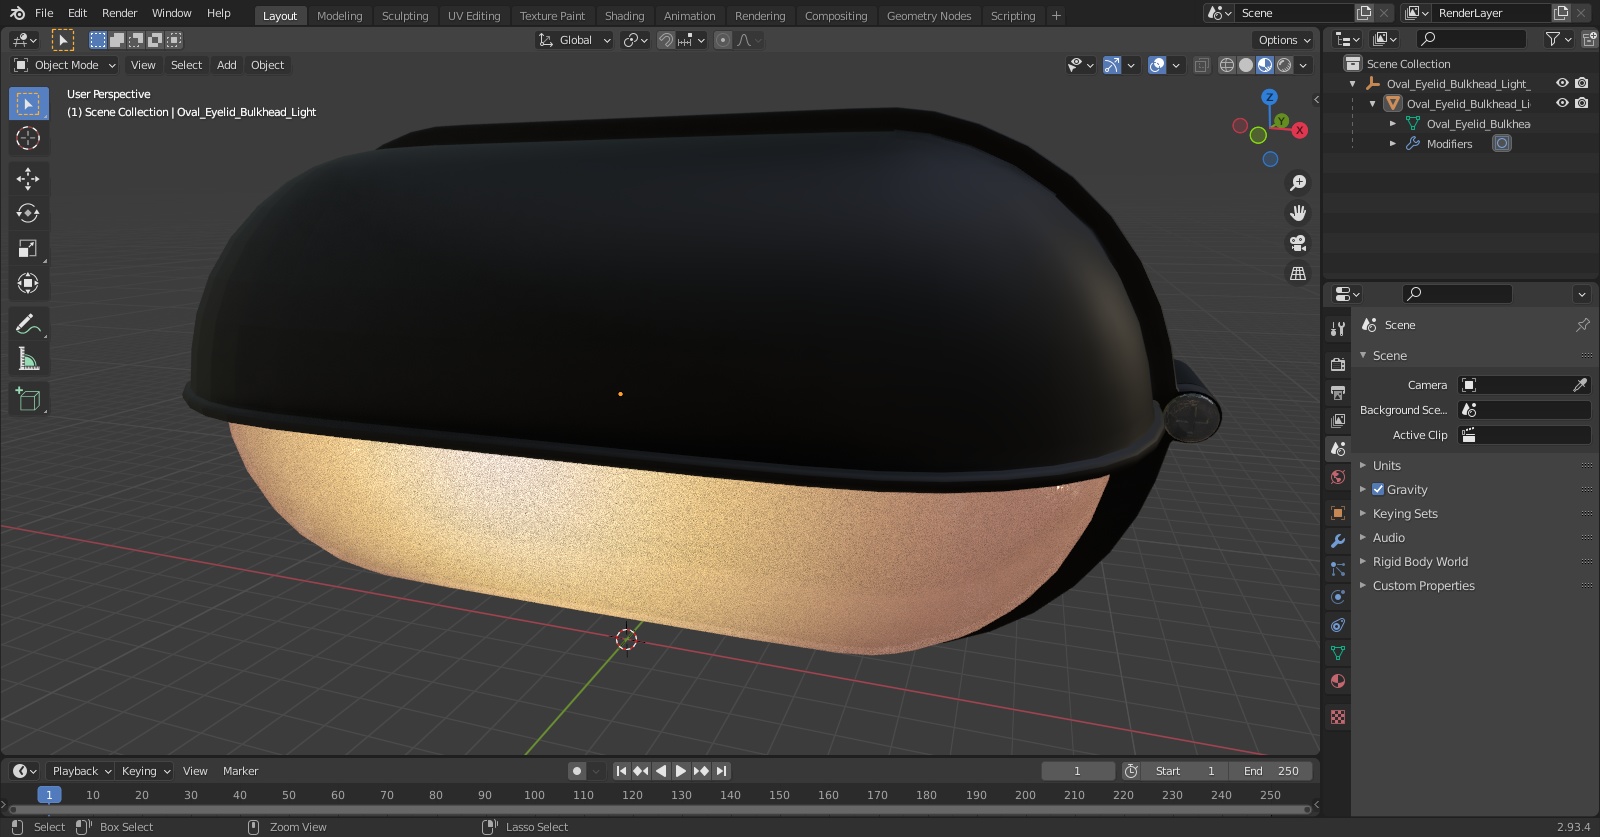Image resolution: width=1600 pixels, height=837 pixels.
Task: Activate the Scale tool
Action: pyautogui.click(x=28, y=248)
